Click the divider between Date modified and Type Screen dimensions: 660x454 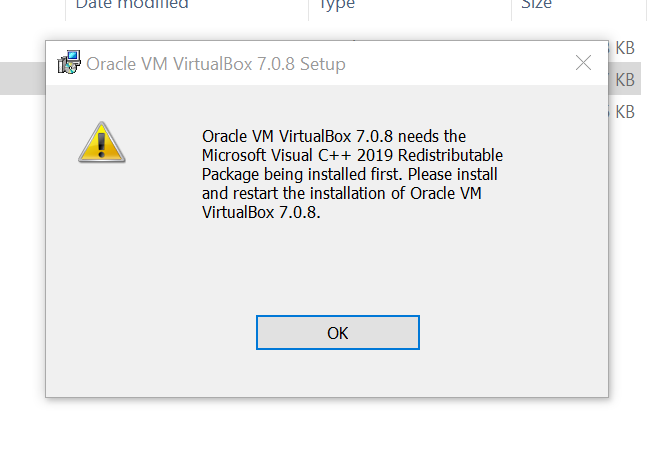click(x=309, y=8)
